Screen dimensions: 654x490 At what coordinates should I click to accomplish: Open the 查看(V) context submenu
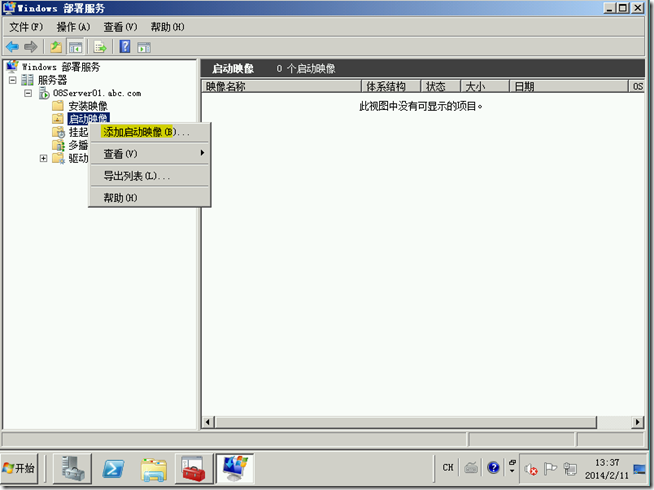[150, 154]
